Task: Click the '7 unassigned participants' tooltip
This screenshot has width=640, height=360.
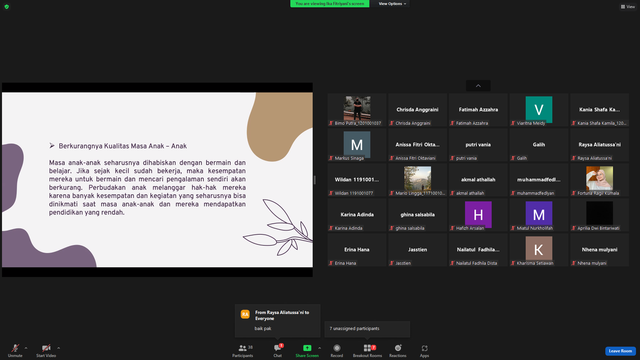Action: [x=367, y=329]
